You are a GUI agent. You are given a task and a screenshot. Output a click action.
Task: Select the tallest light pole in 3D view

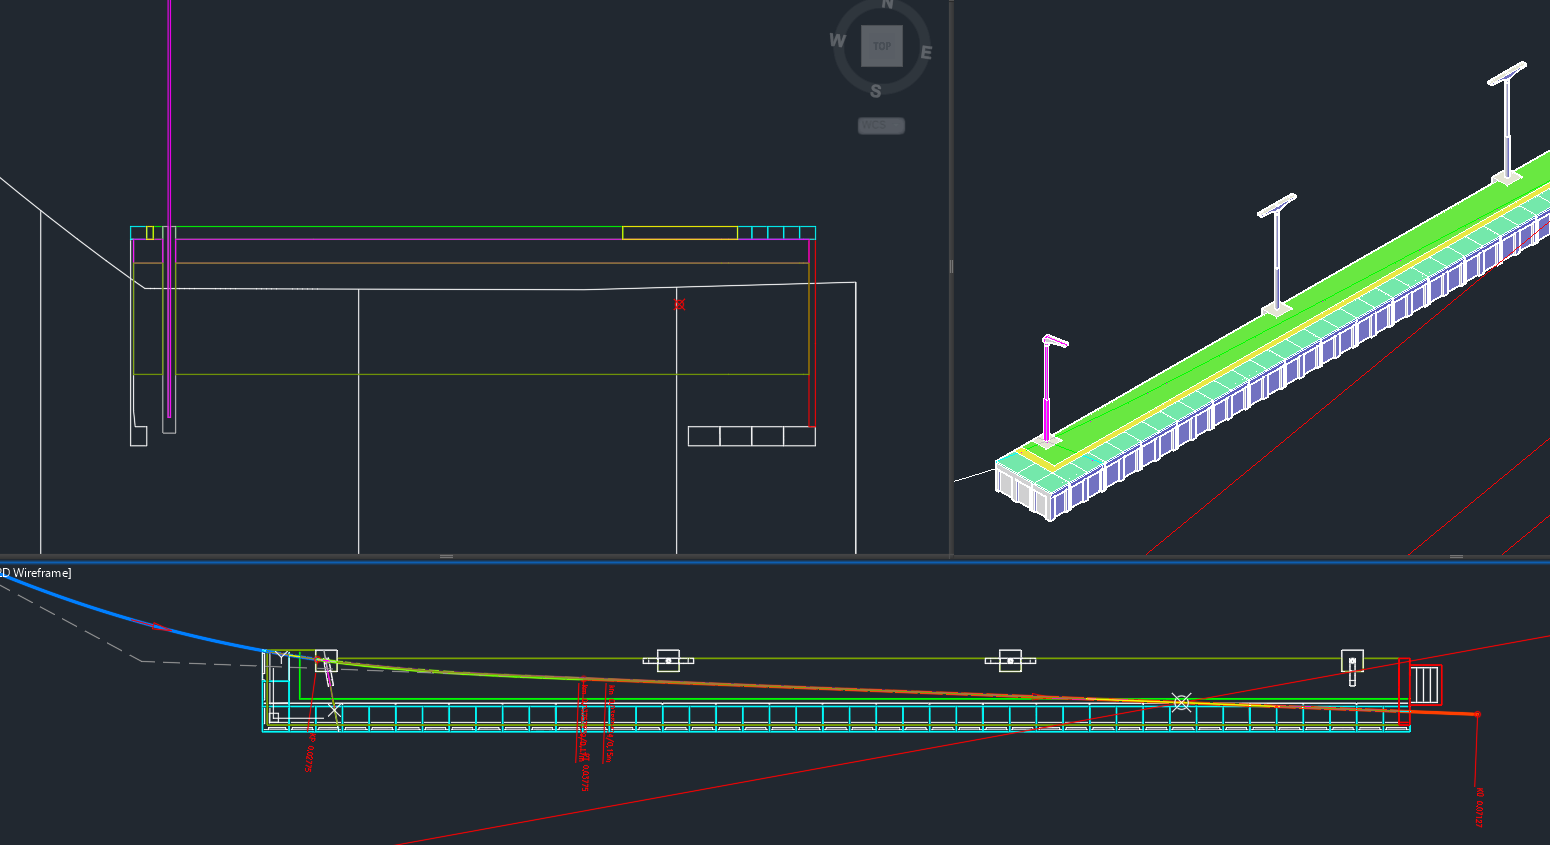(x=1507, y=120)
